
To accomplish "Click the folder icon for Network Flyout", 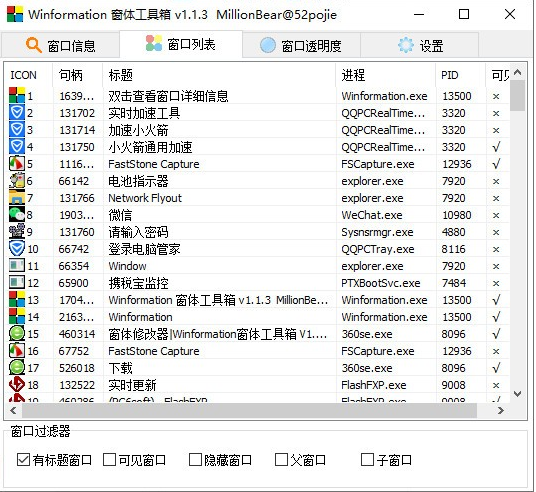I will 17,198.
